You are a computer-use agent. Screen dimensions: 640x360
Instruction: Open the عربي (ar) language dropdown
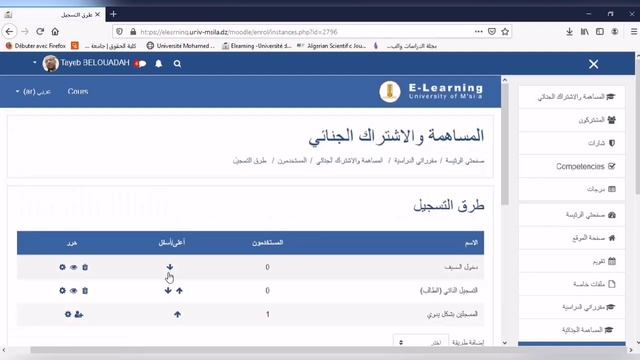(33, 91)
